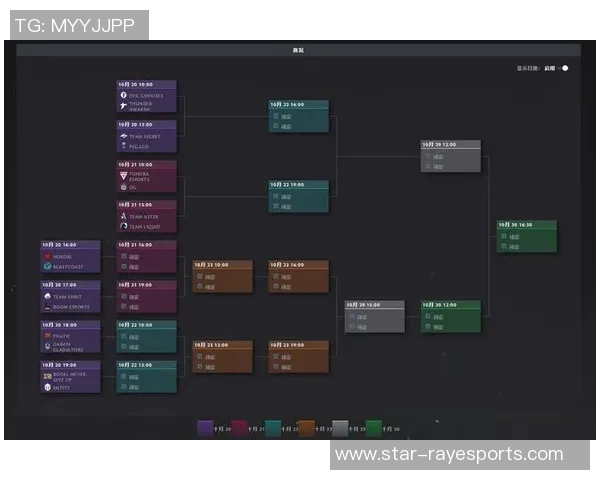Click the Oct 20 18:00 match header
600x480 pixels.
[71, 325]
